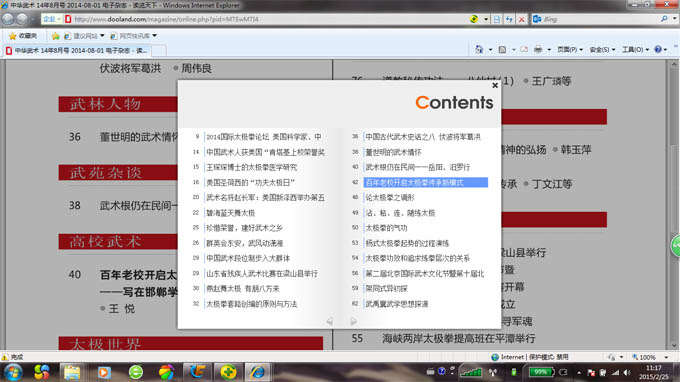
Task: Open the Favorites star button
Action: tap(23, 36)
